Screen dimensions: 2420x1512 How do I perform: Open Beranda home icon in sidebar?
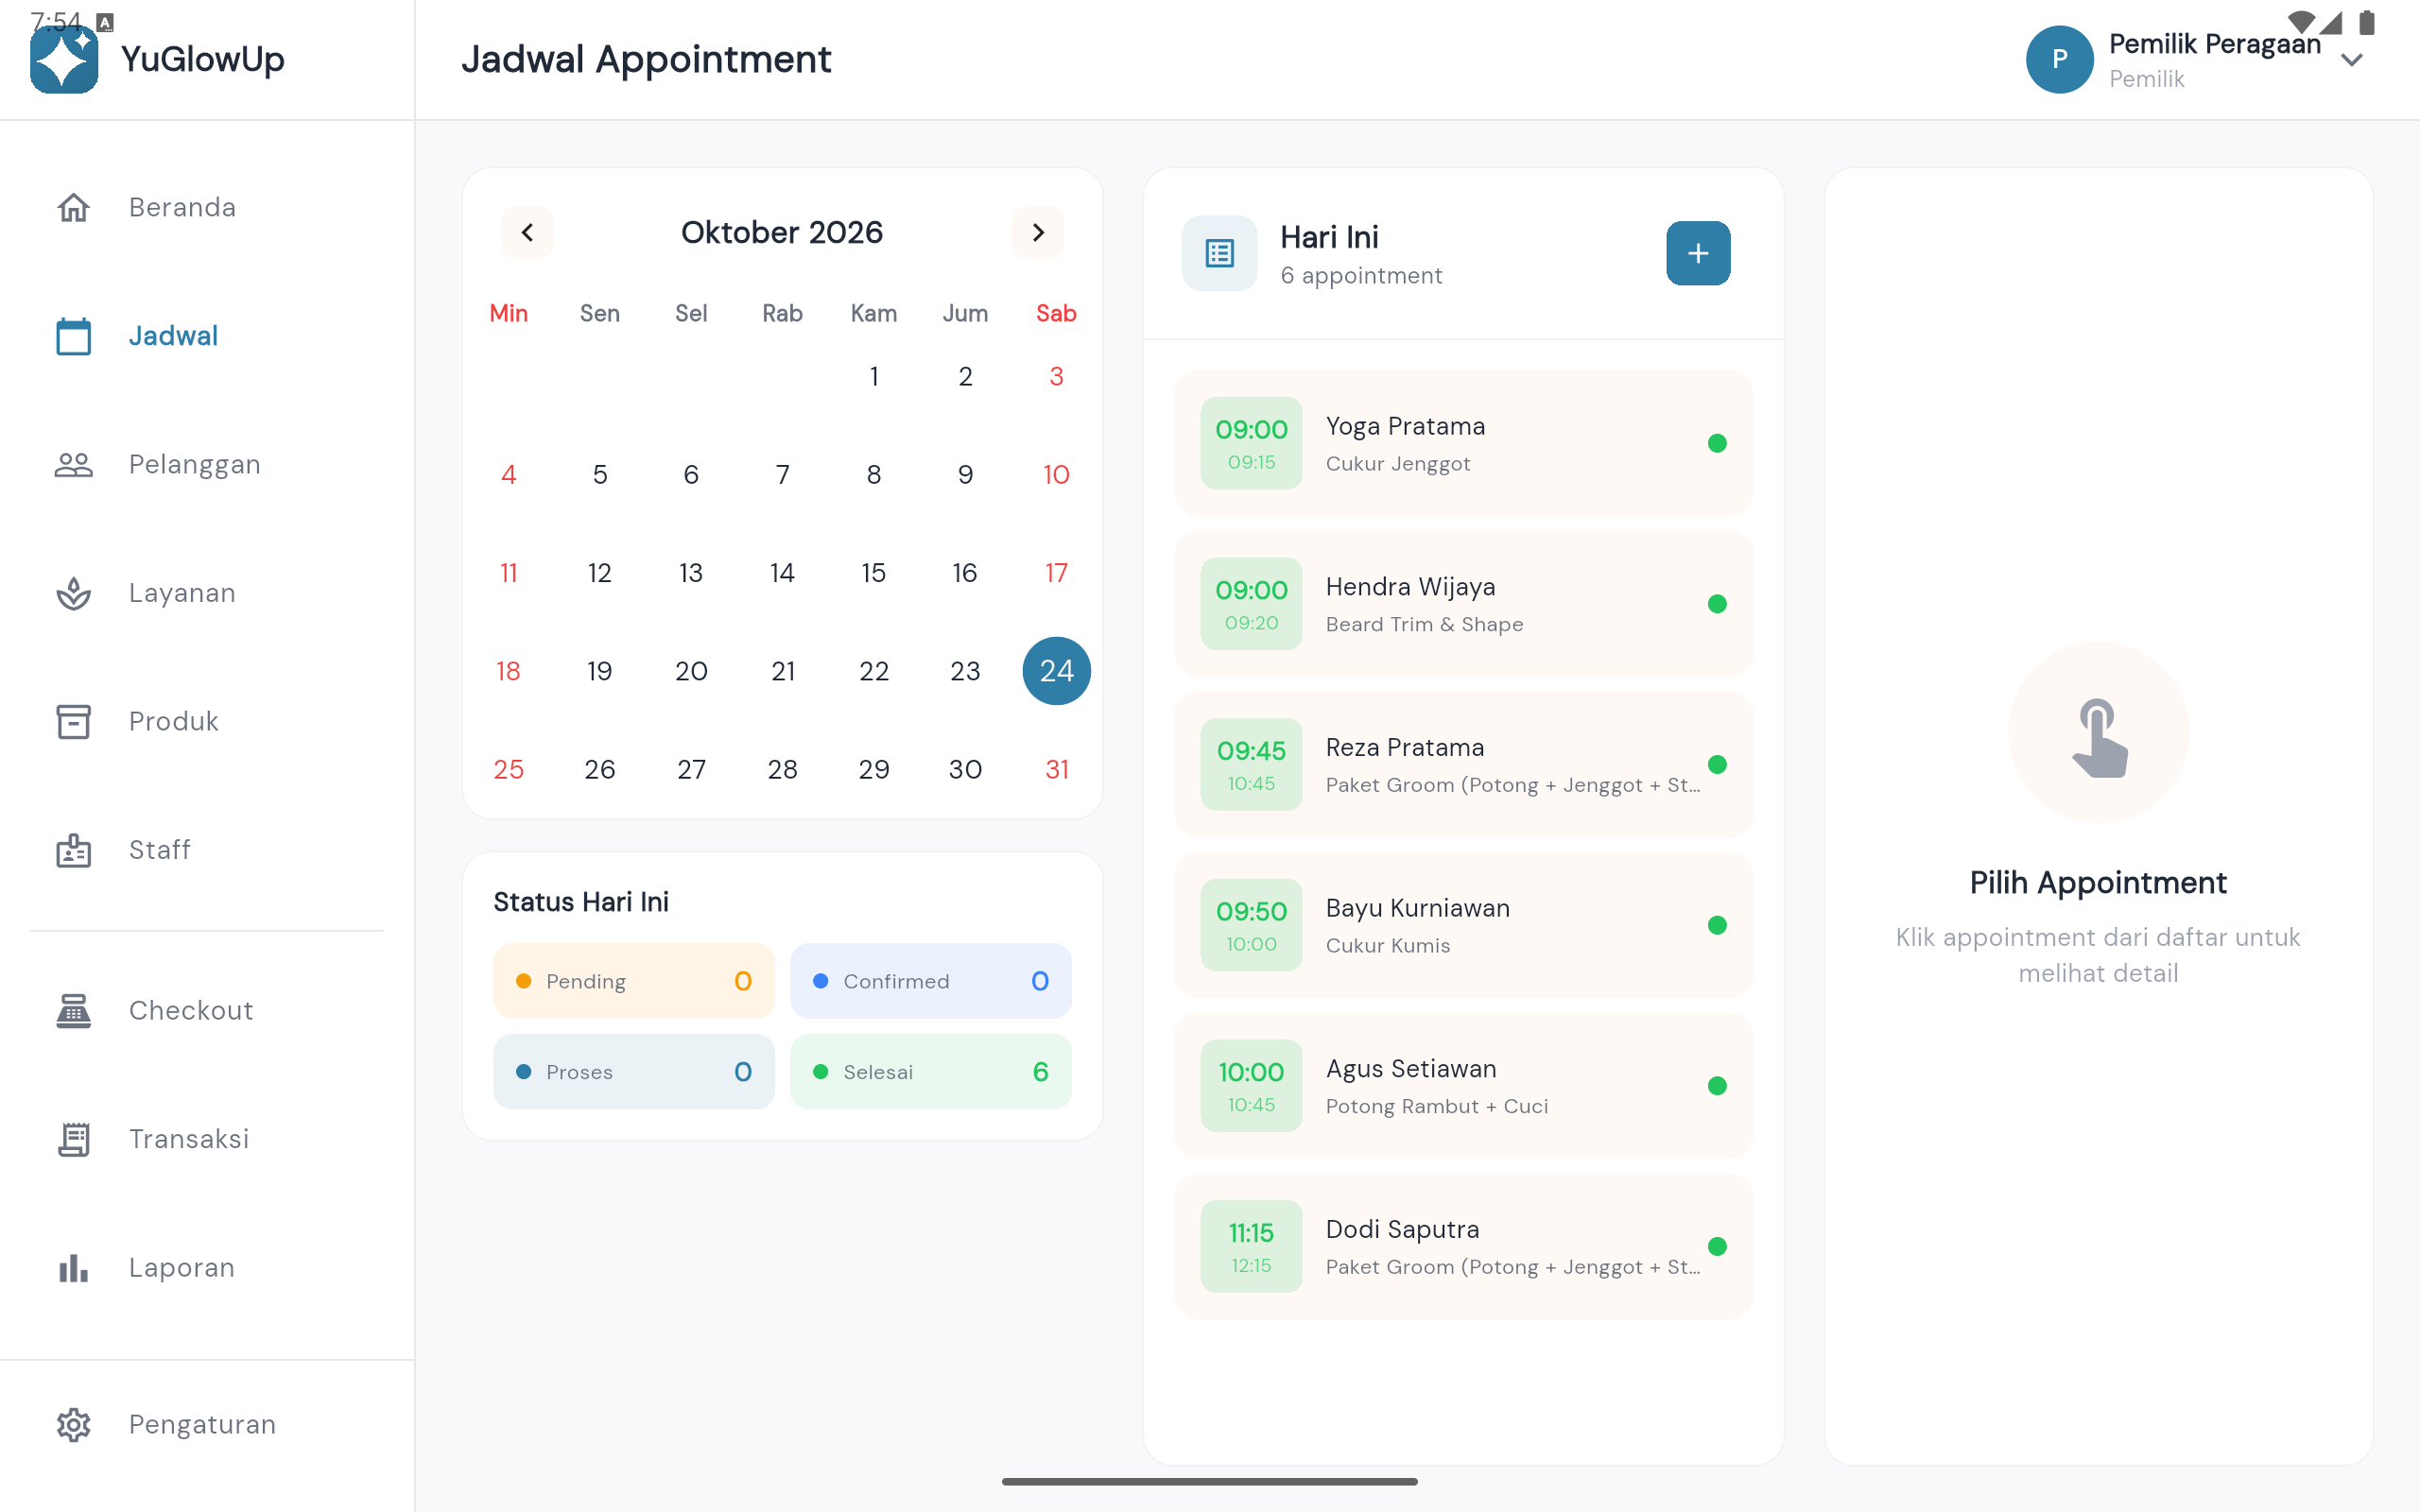(74, 207)
